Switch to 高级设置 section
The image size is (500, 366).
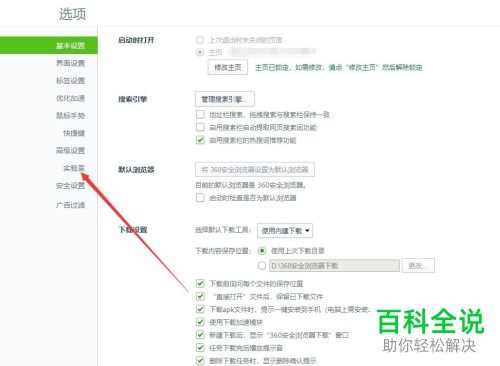pos(70,150)
